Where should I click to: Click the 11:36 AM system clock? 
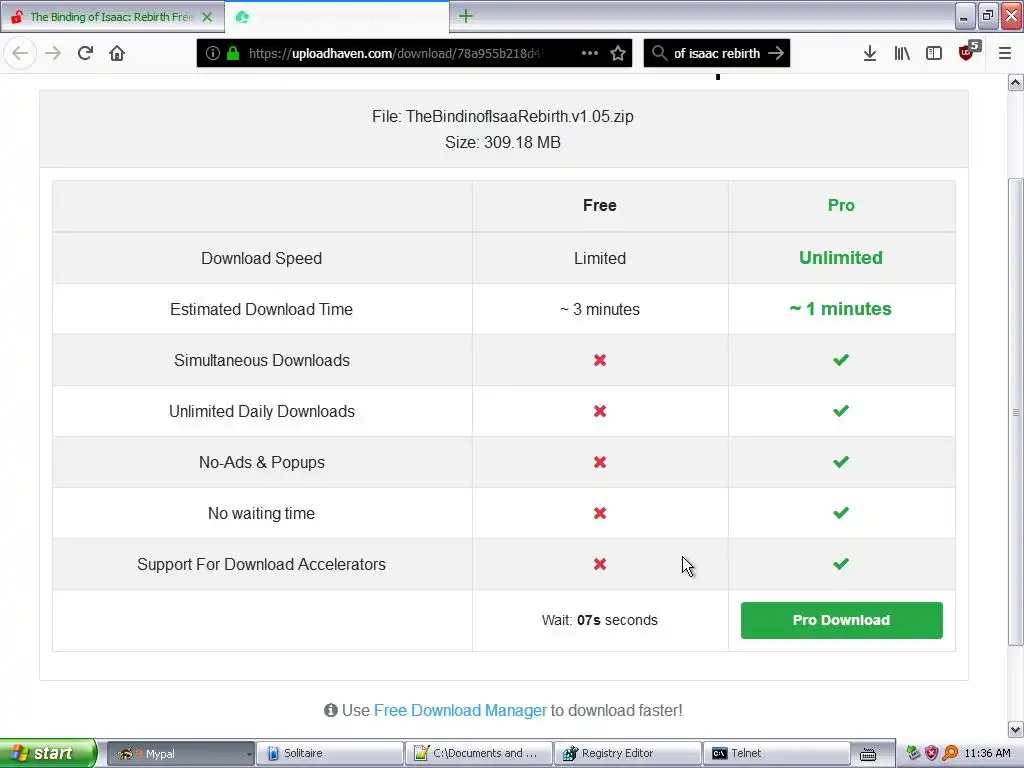(987, 754)
